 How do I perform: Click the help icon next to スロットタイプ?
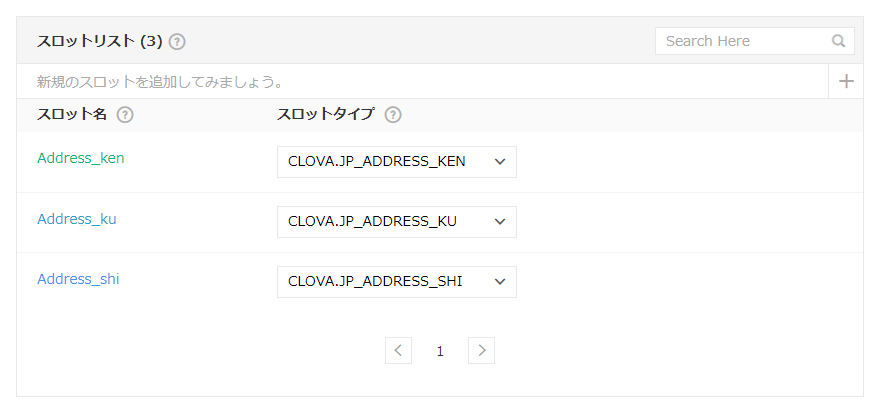click(393, 115)
